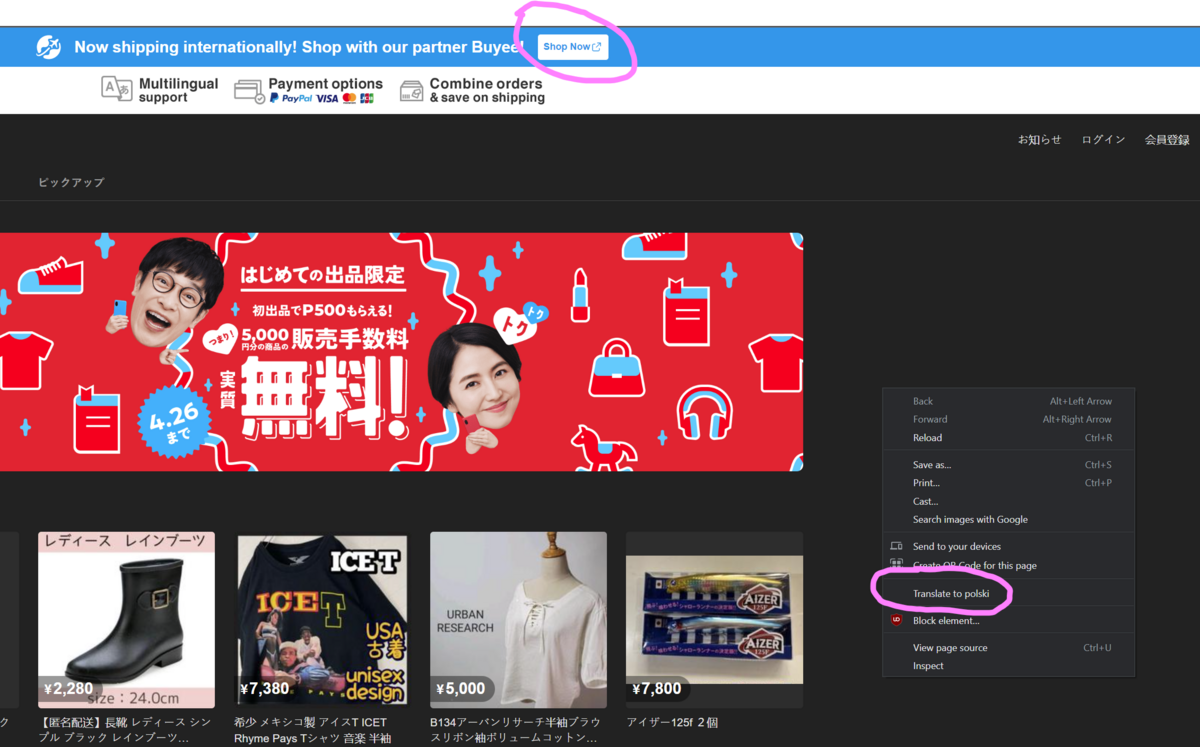The height and width of the screenshot is (747, 1200).
Task: Click the ¥7,800 price on the lures
Action: coord(657,688)
